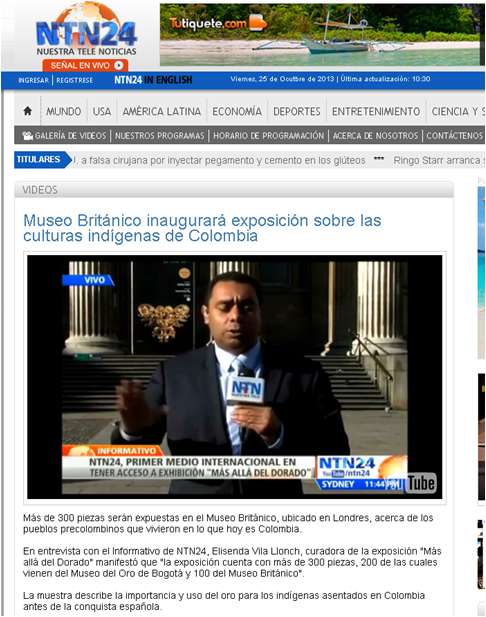Open the USA menu section
Viewport: 486px width, 617px height.
[102, 111]
